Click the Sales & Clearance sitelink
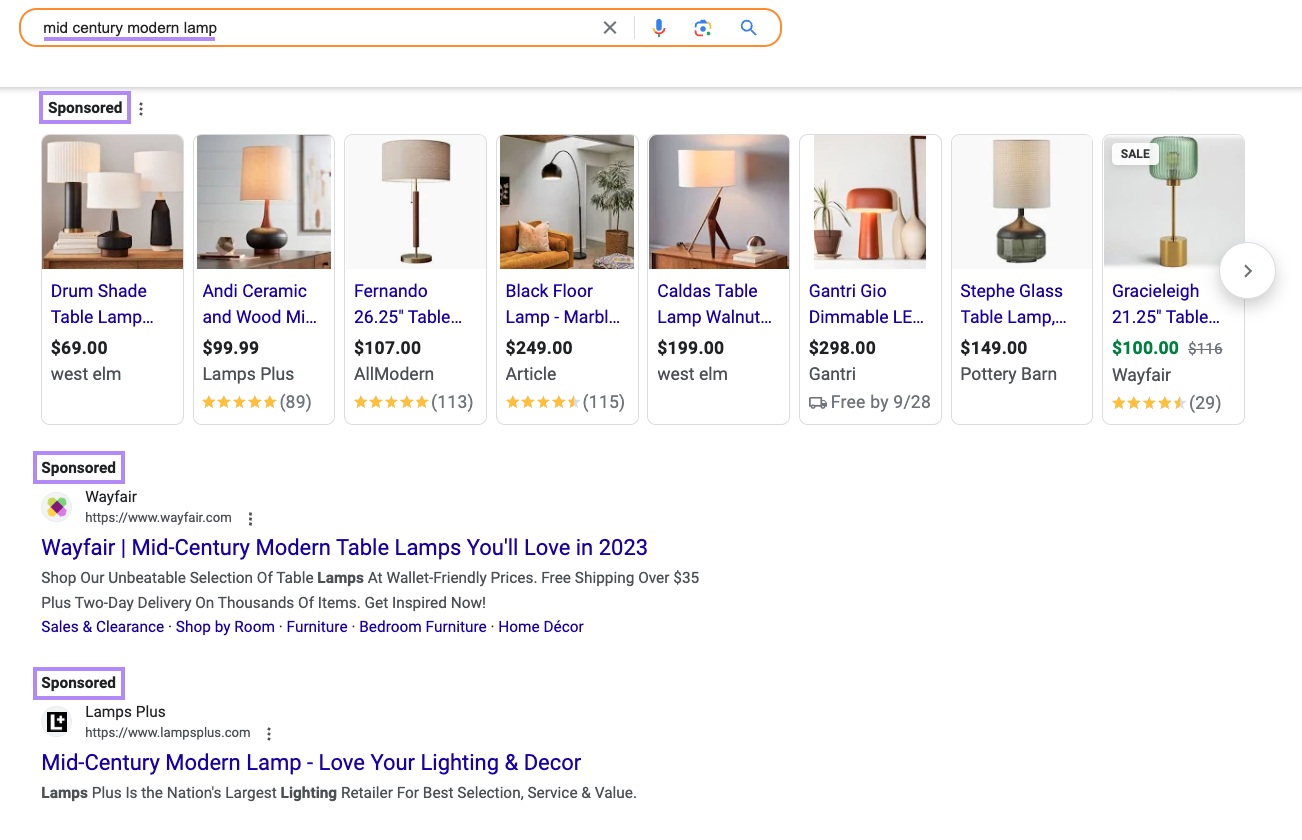1302x840 pixels. (102, 626)
